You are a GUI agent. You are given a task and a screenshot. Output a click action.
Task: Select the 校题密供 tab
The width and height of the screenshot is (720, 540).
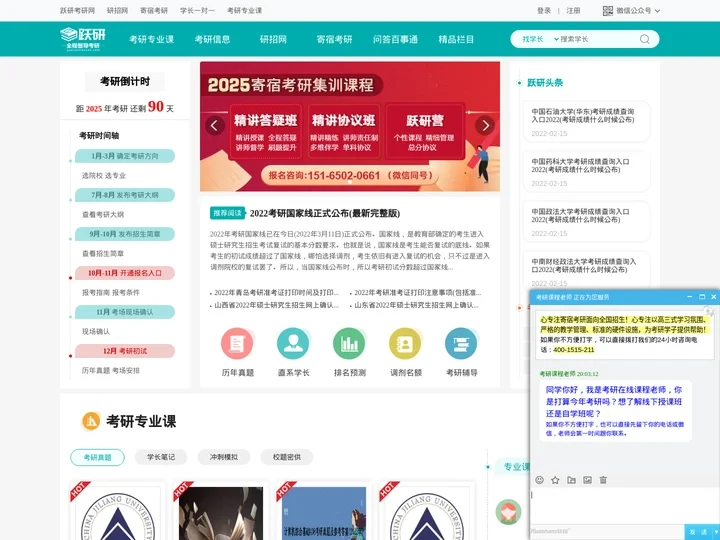pos(287,457)
